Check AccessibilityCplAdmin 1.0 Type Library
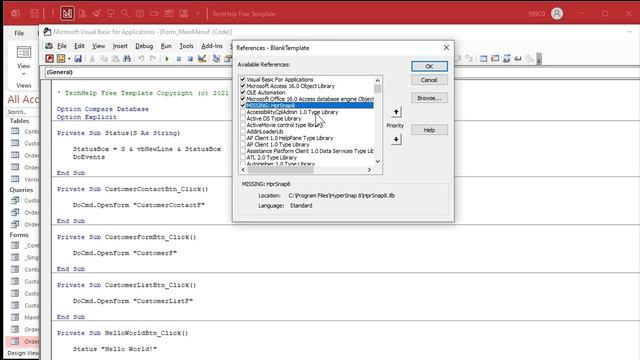 click(243, 112)
